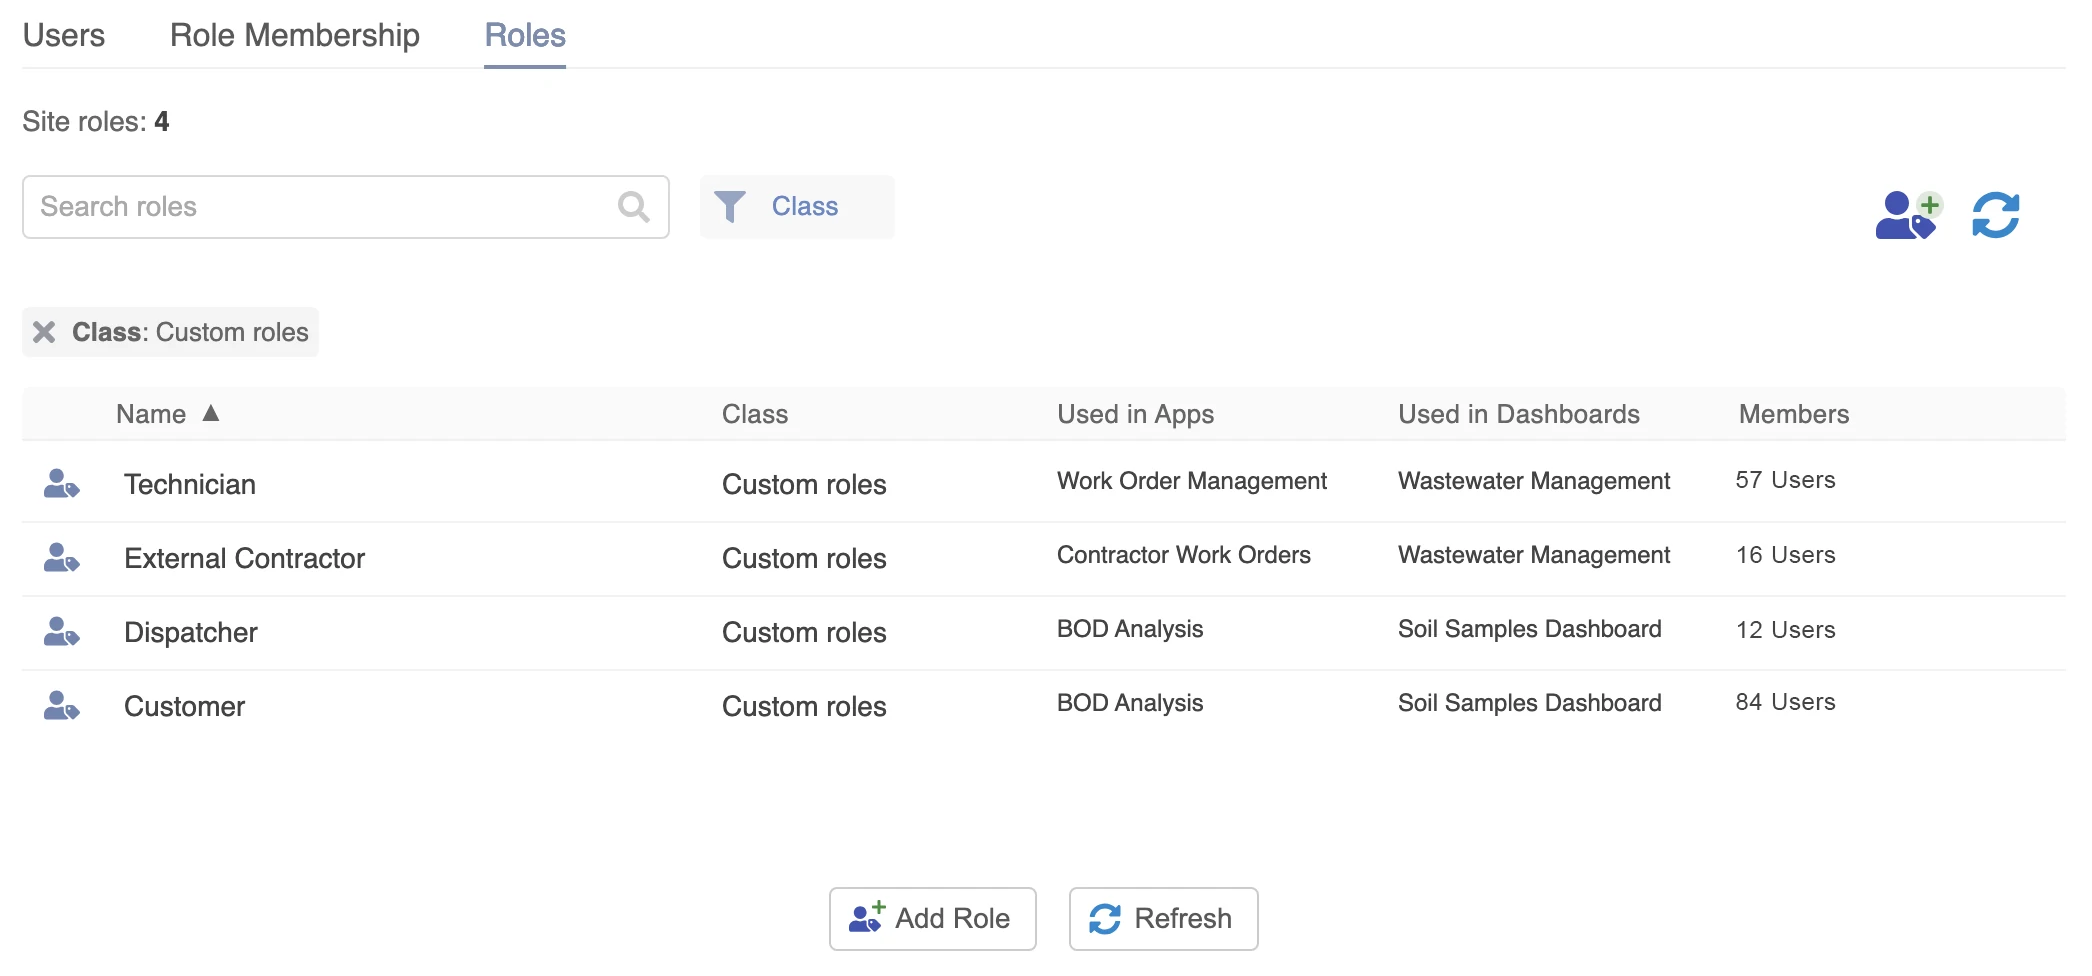Click the search magnifier icon

pos(633,207)
